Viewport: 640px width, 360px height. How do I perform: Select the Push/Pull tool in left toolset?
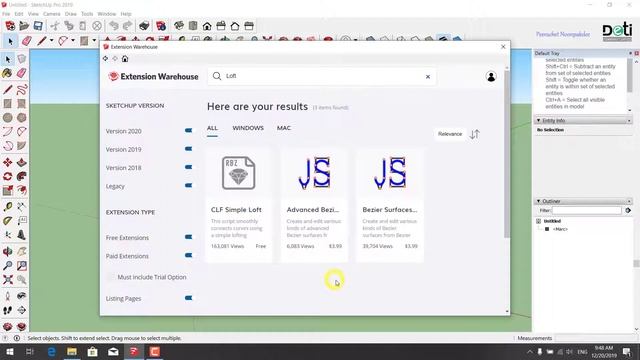pyautogui.click(x=22, y=162)
